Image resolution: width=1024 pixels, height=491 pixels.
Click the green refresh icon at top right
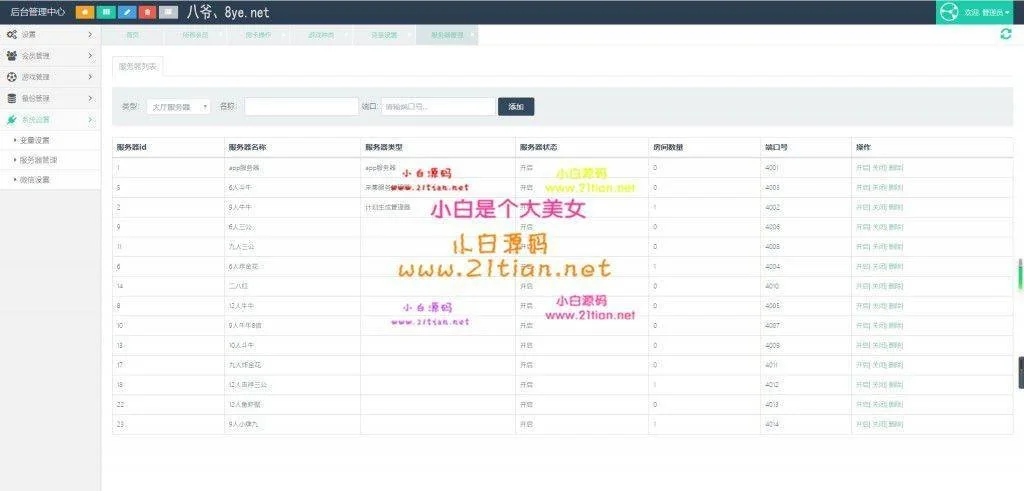coord(1006,34)
